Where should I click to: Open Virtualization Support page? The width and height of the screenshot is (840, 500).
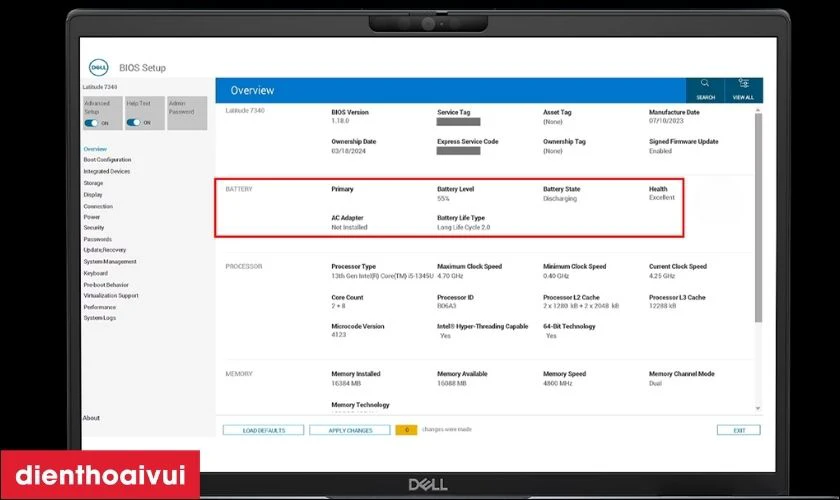click(x=110, y=296)
